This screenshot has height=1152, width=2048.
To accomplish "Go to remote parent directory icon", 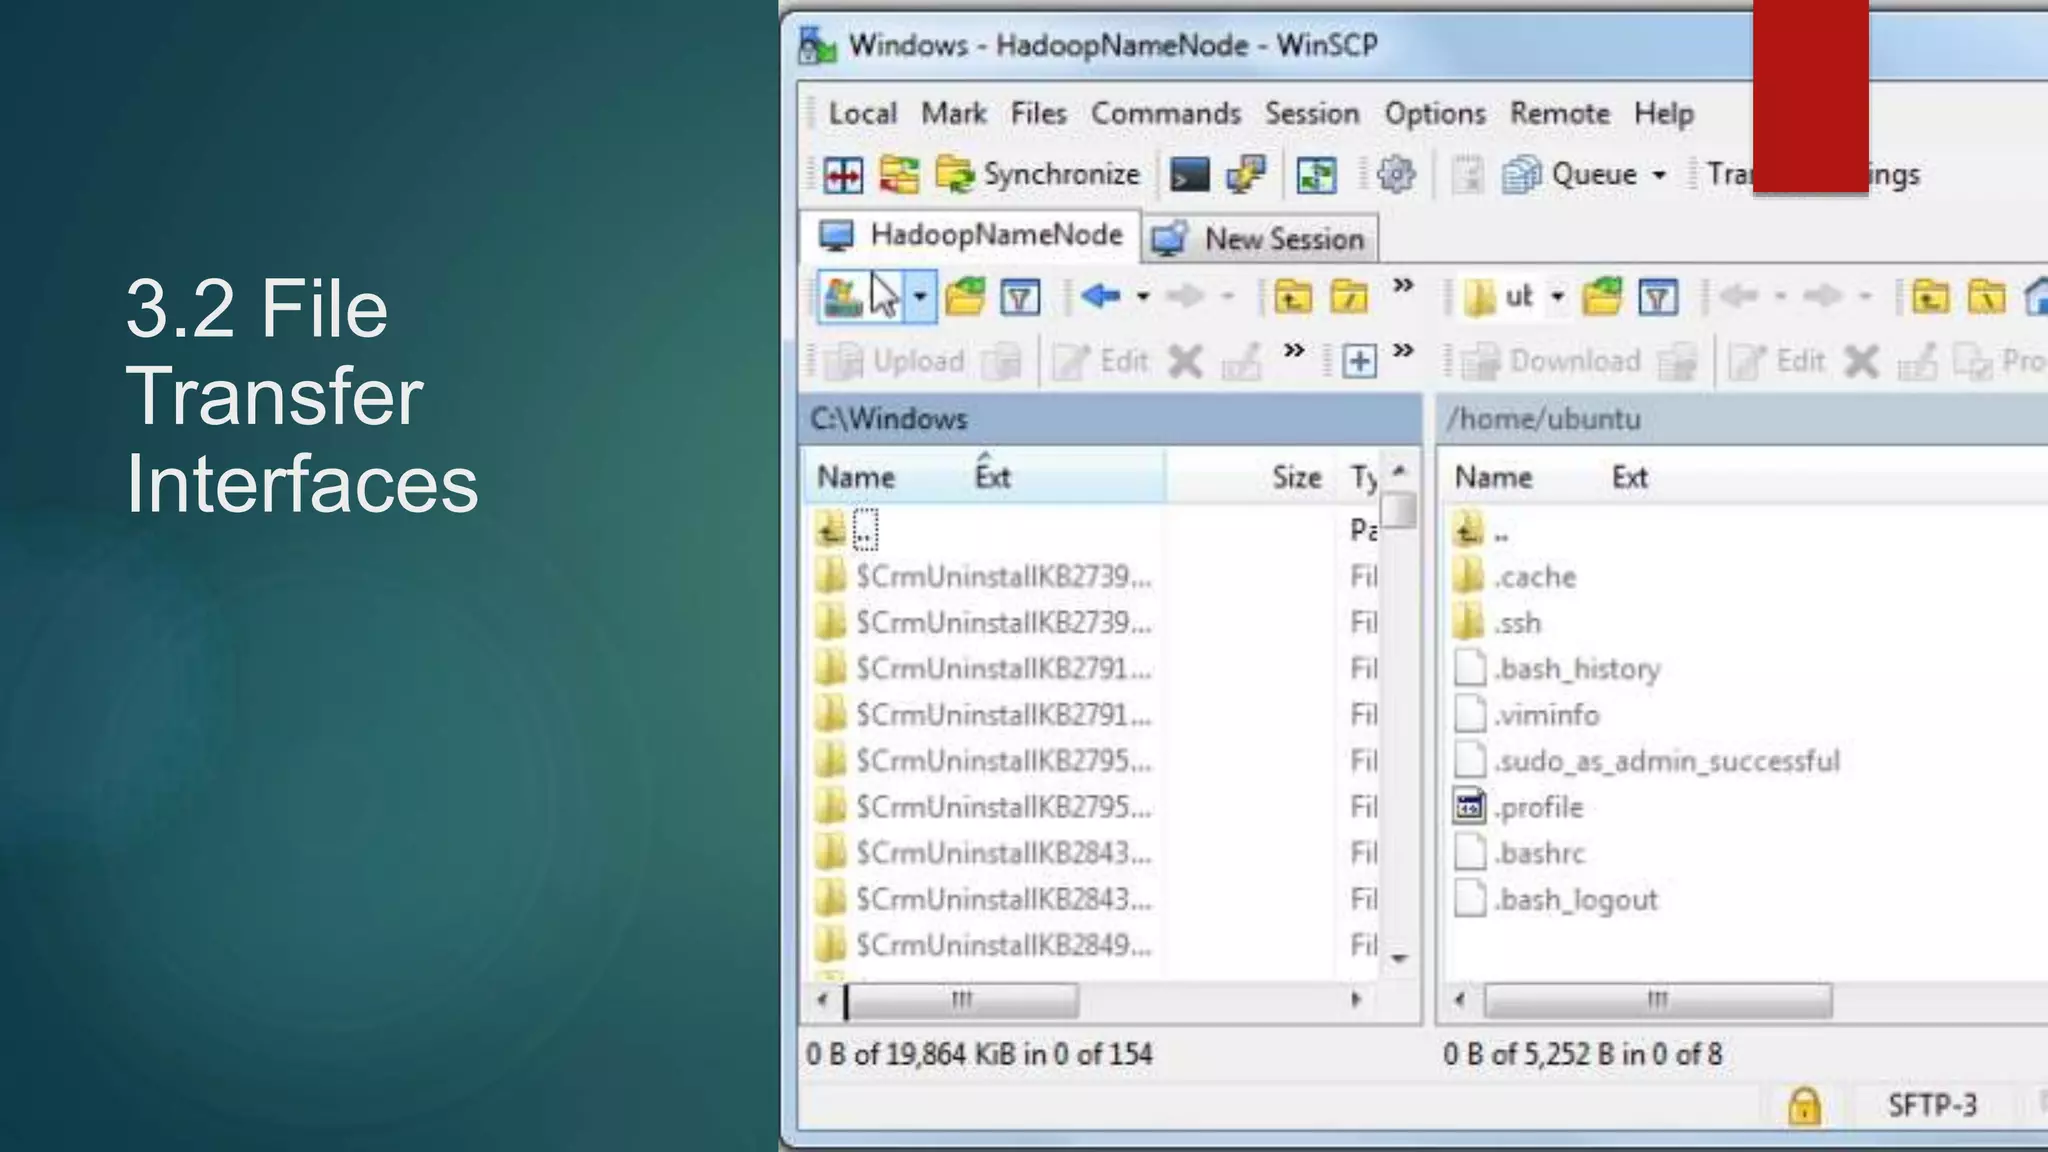I will pyautogui.click(x=1930, y=297).
